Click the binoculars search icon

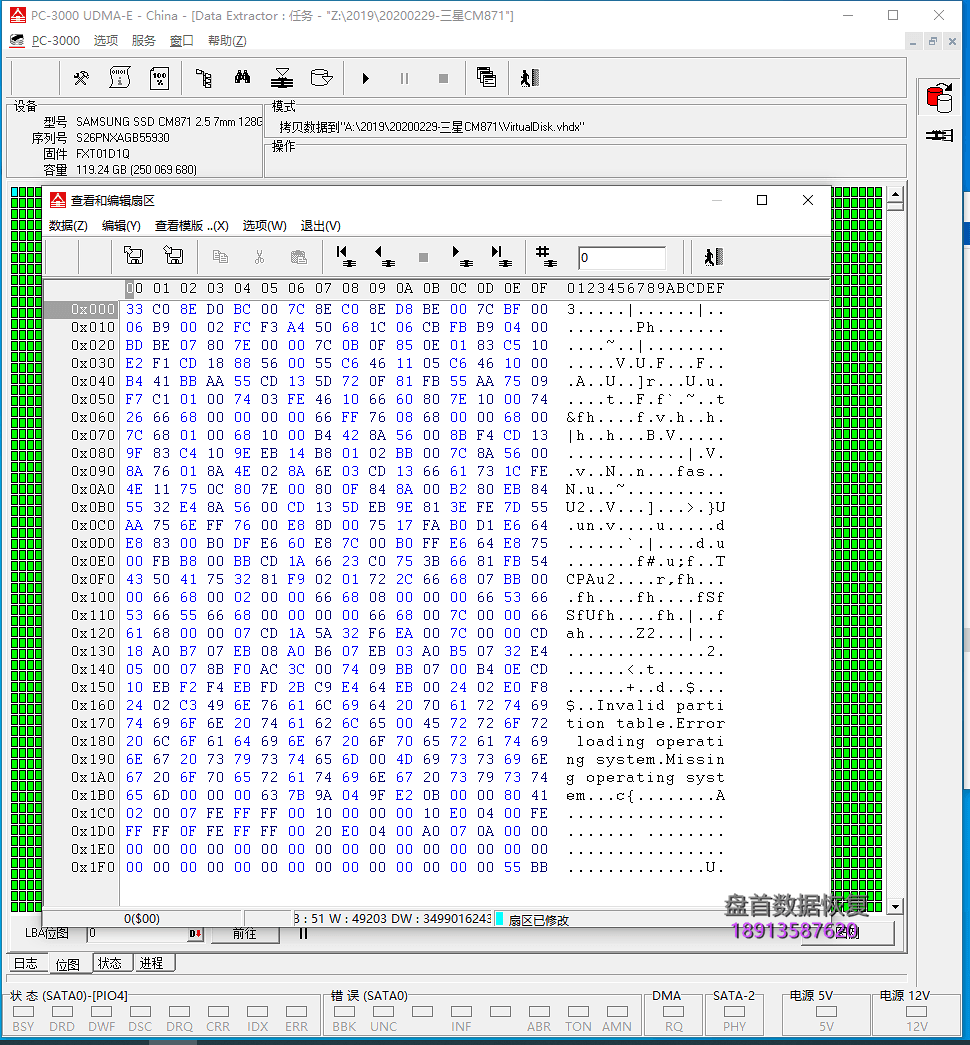point(243,79)
